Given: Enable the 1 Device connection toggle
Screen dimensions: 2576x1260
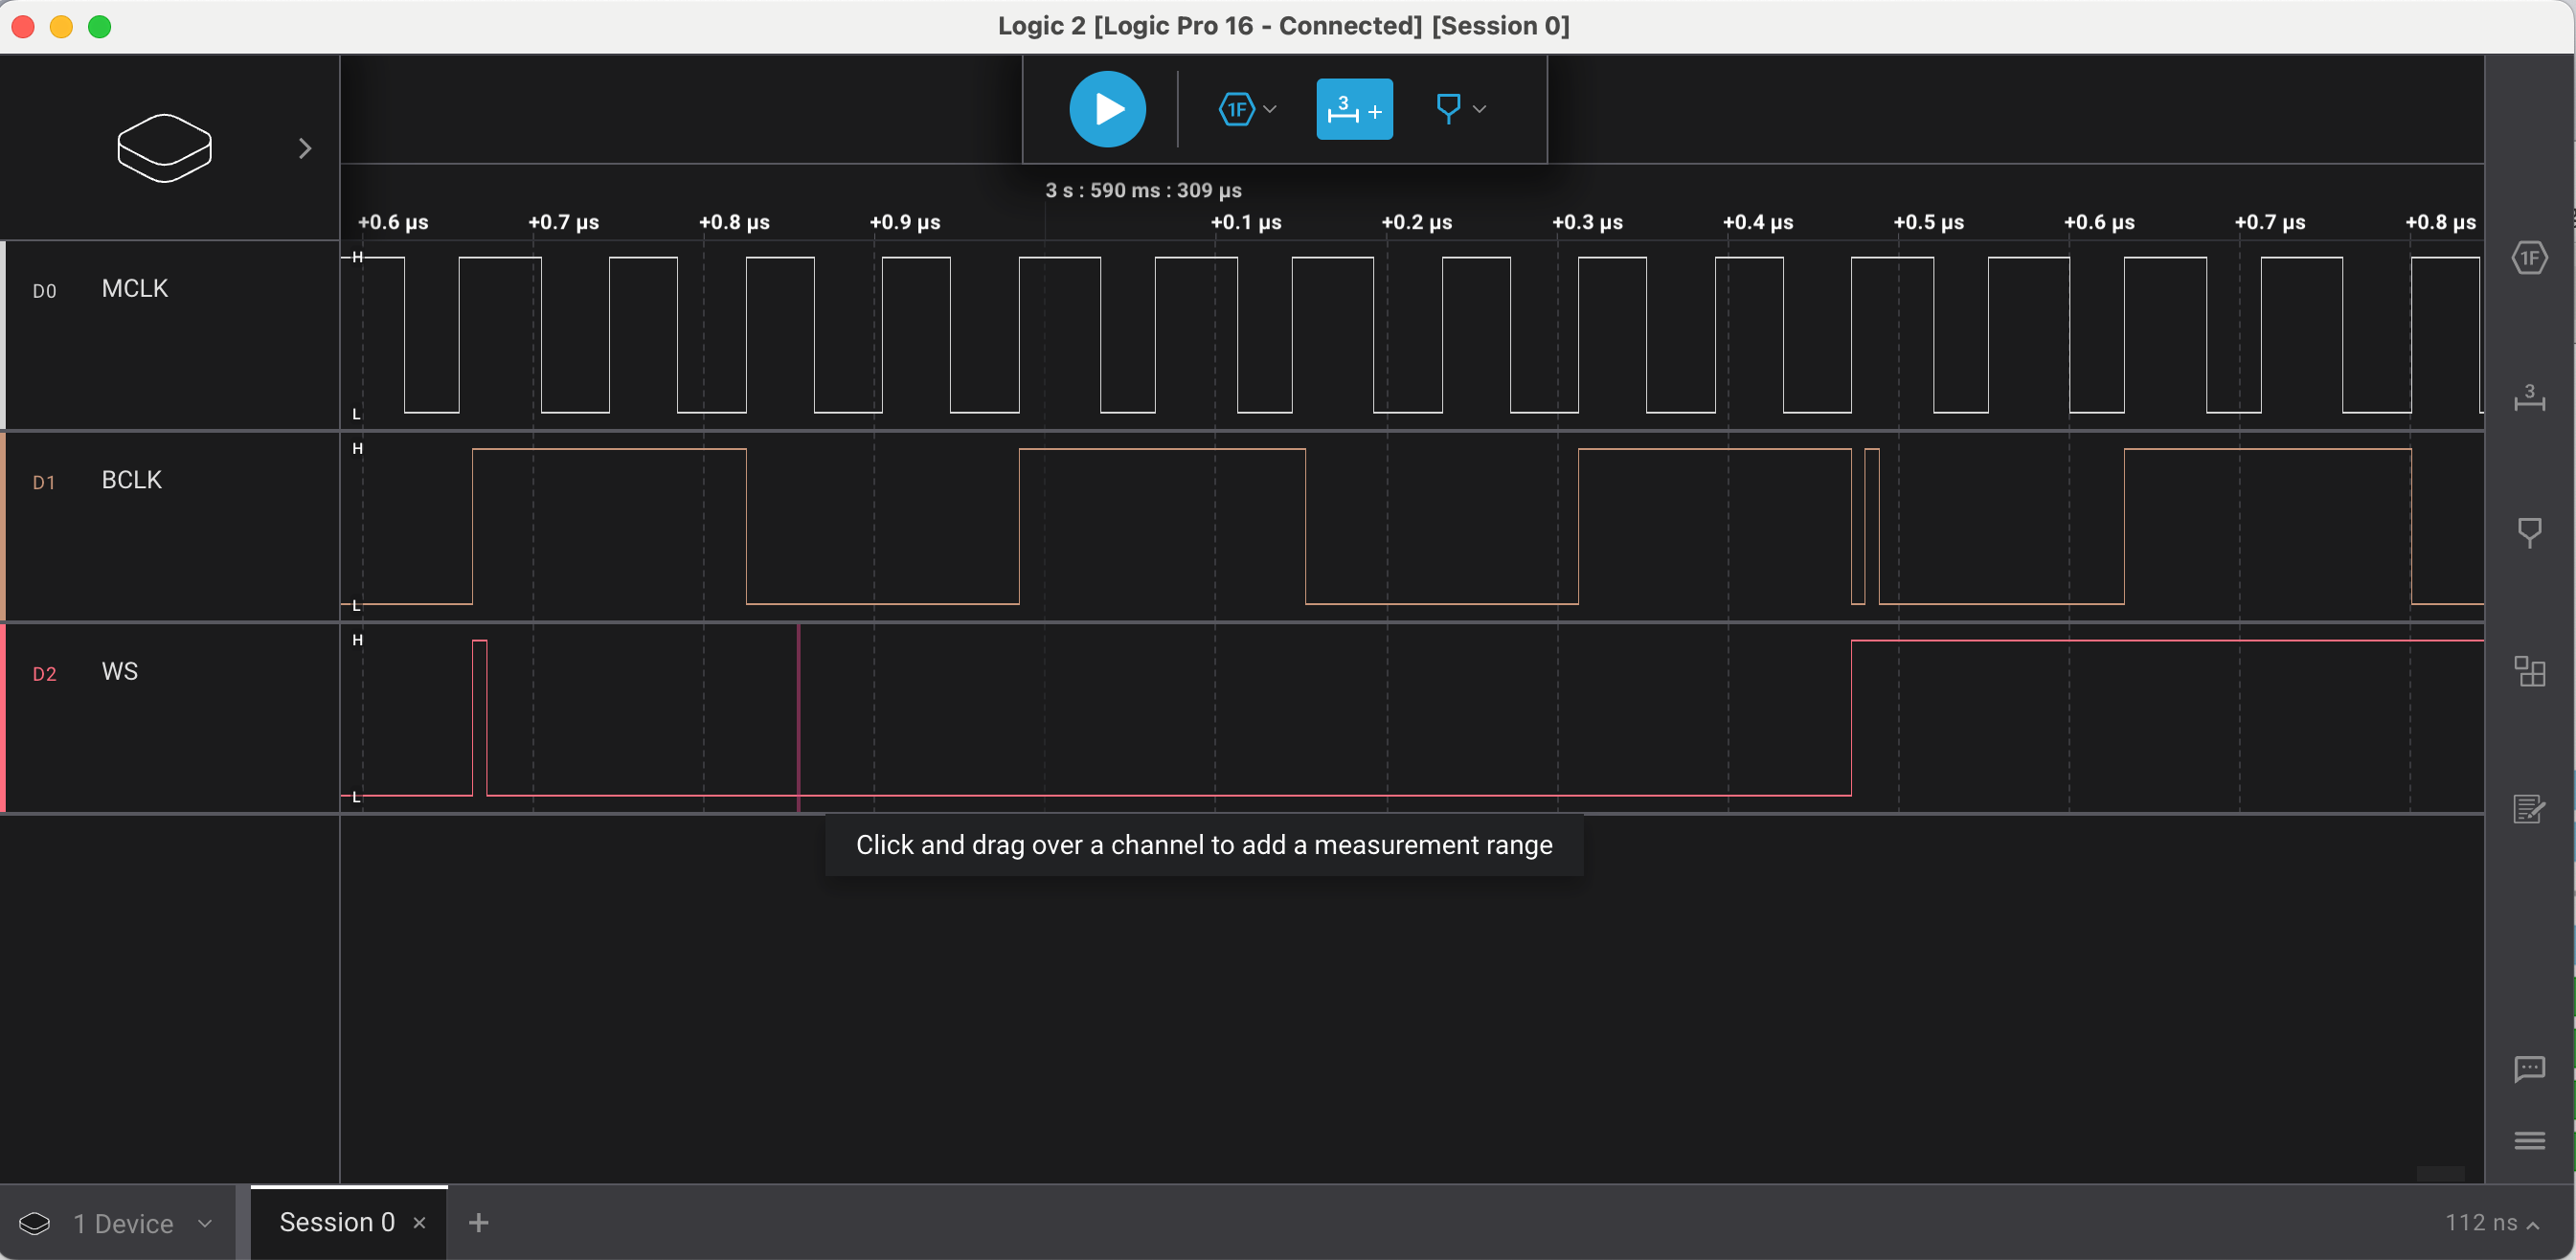Looking at the screenshot, I should (124, 1223).
